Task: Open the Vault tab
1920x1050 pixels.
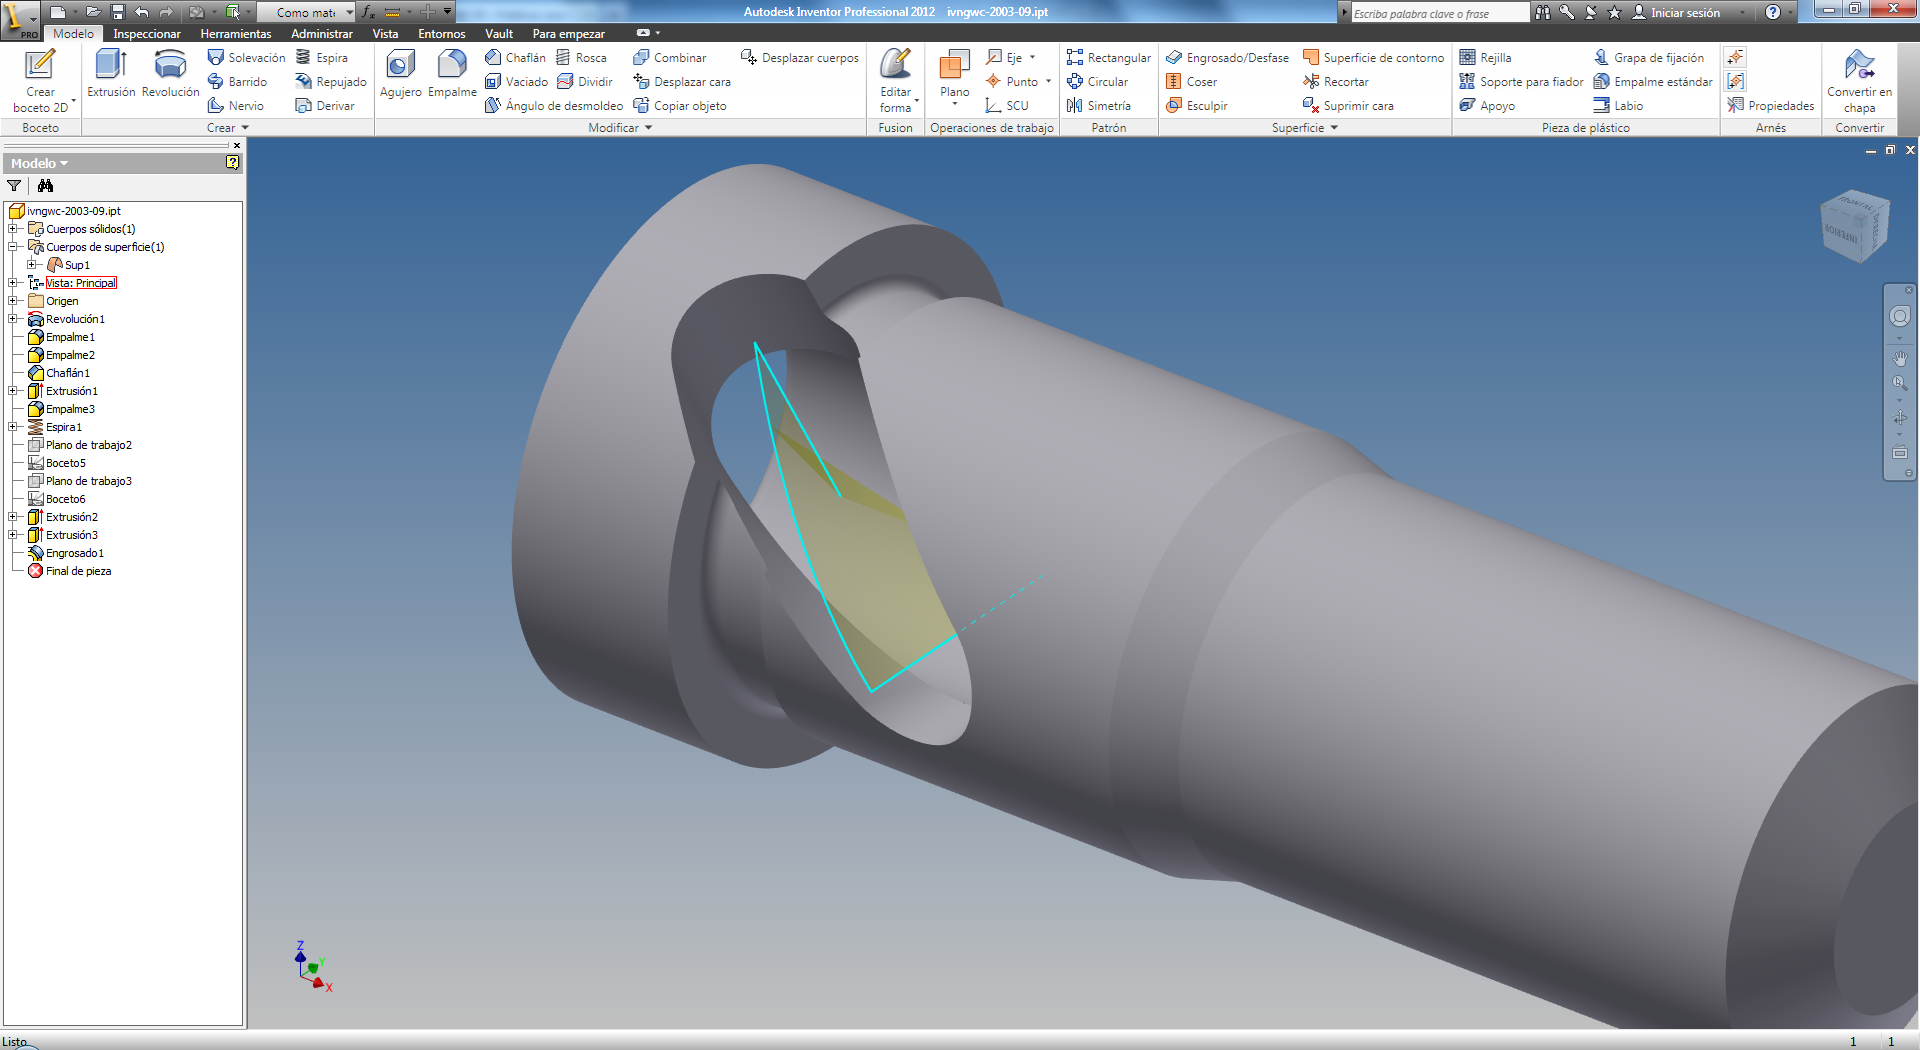Action: (x=499, y=33)
